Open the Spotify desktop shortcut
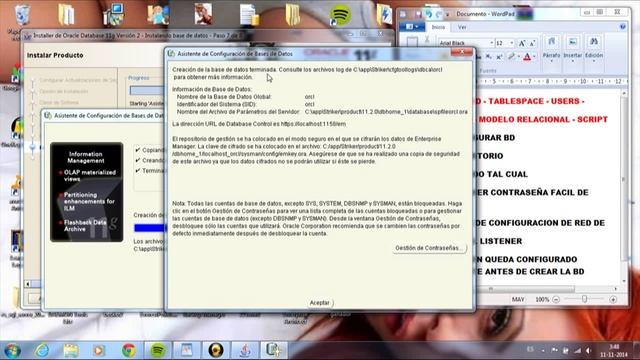 click(x=340, y=15)
